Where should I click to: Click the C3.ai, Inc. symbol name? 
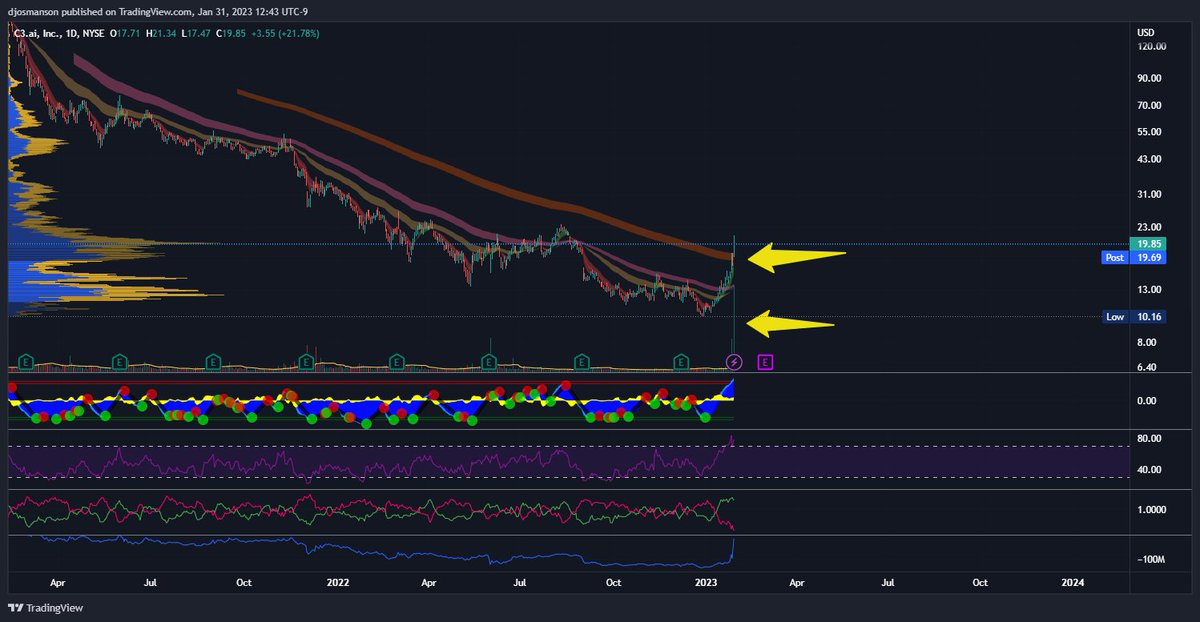pyautogui.click(x=39, y=33)
